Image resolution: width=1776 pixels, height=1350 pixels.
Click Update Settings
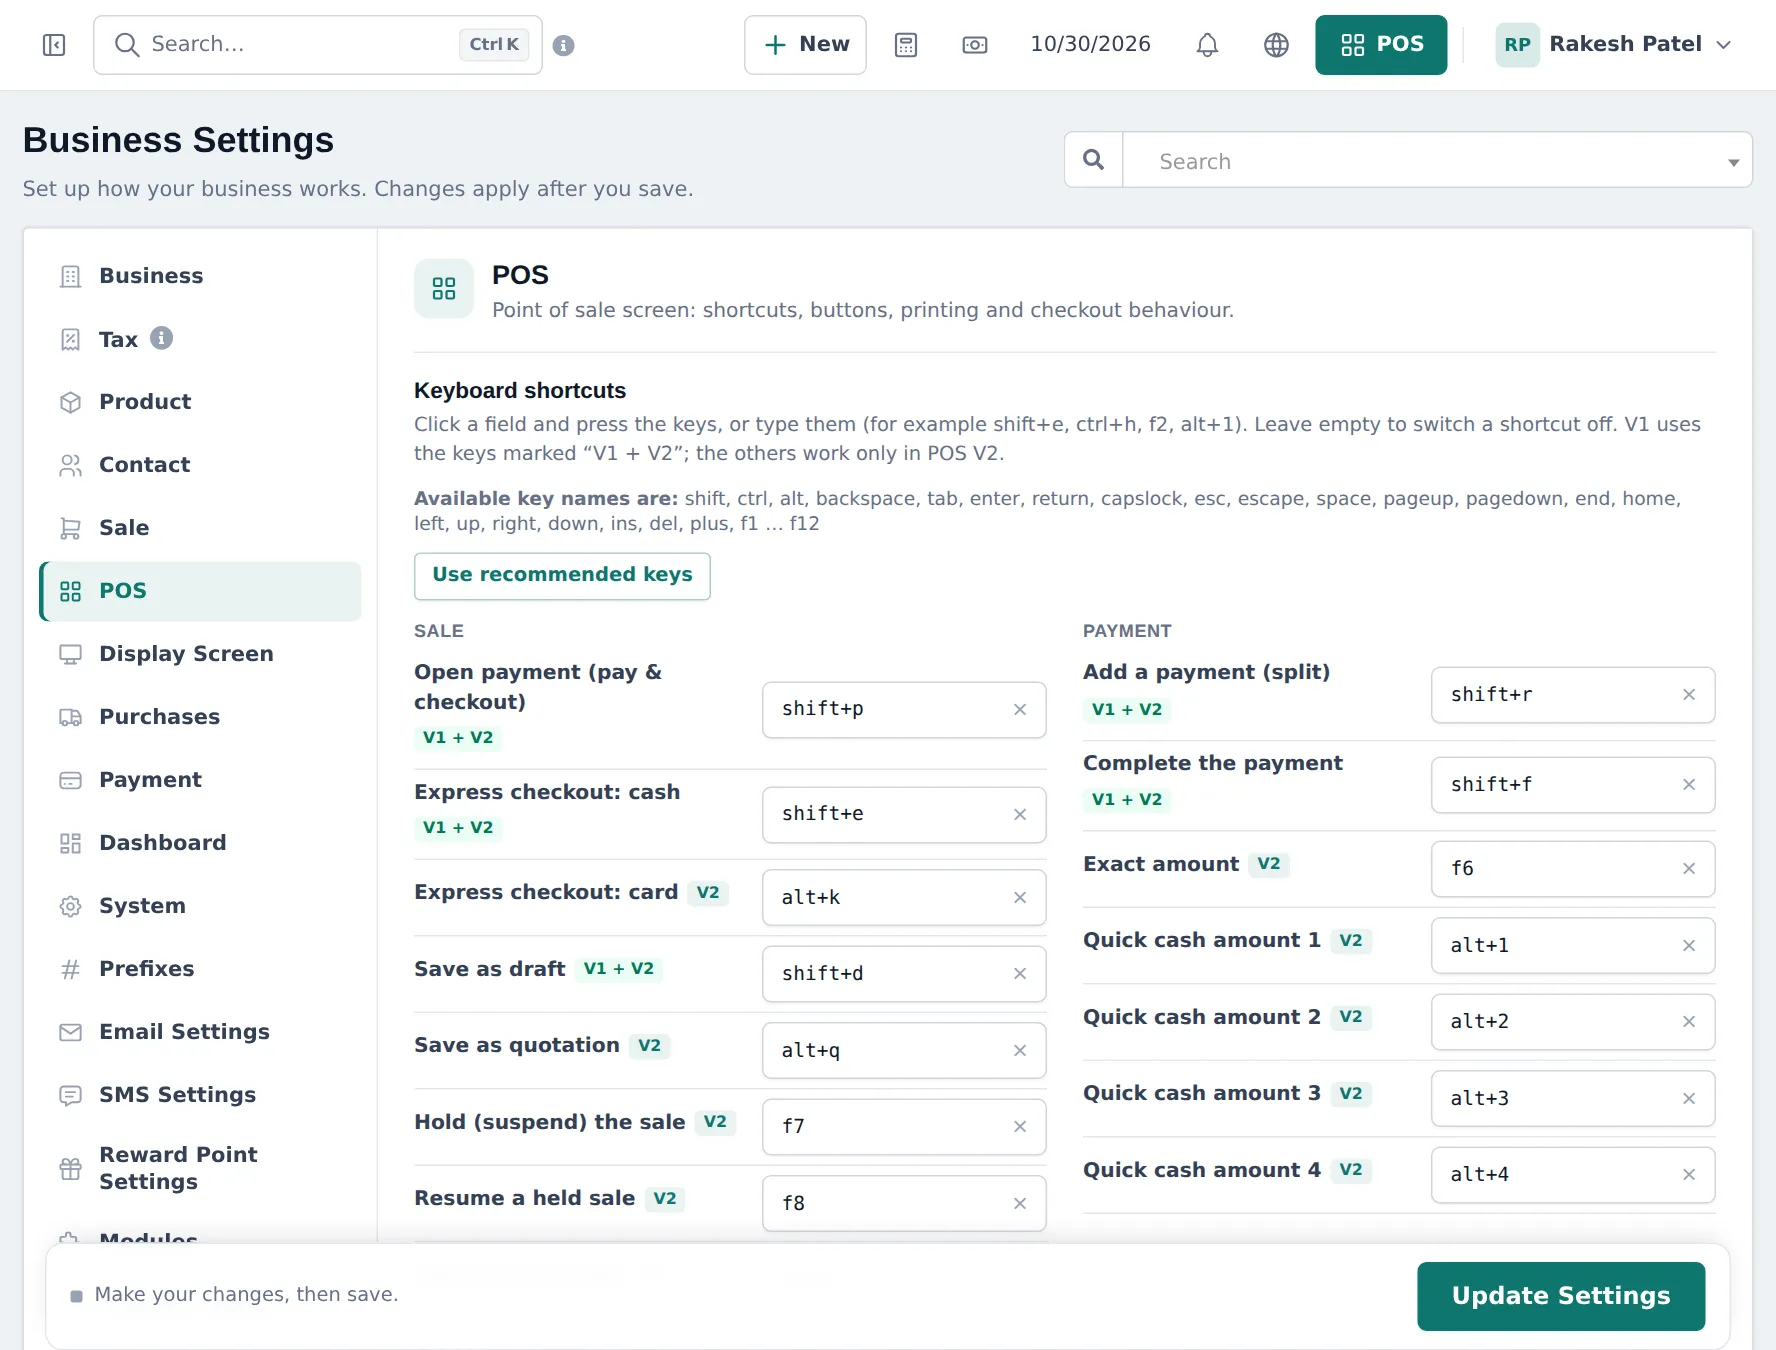(x=1561, y=1296)
